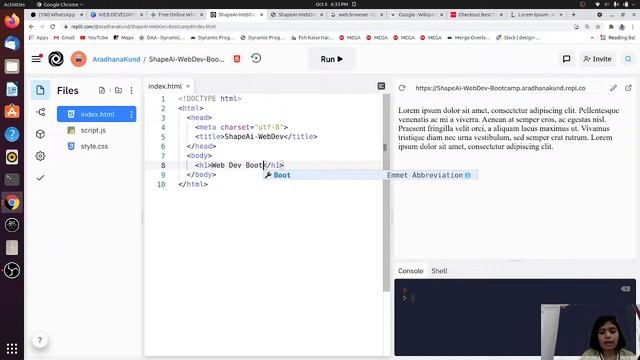640x360 pixels.
Task: Toggle the editor layout panel icon
Action: 381,86
